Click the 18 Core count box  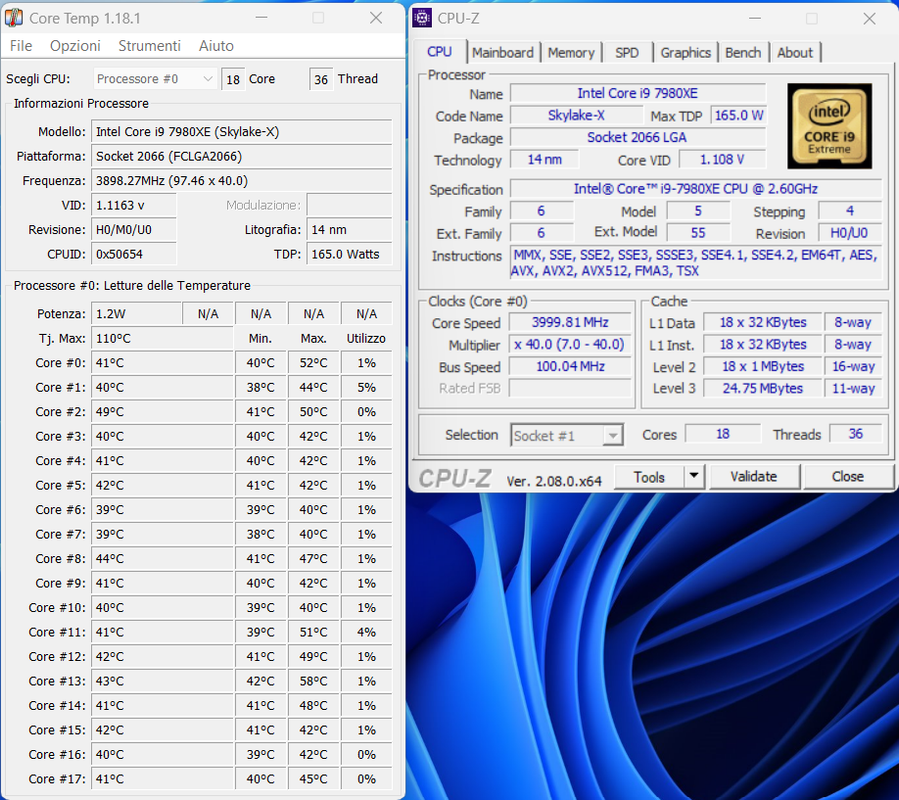coord(233,79)
